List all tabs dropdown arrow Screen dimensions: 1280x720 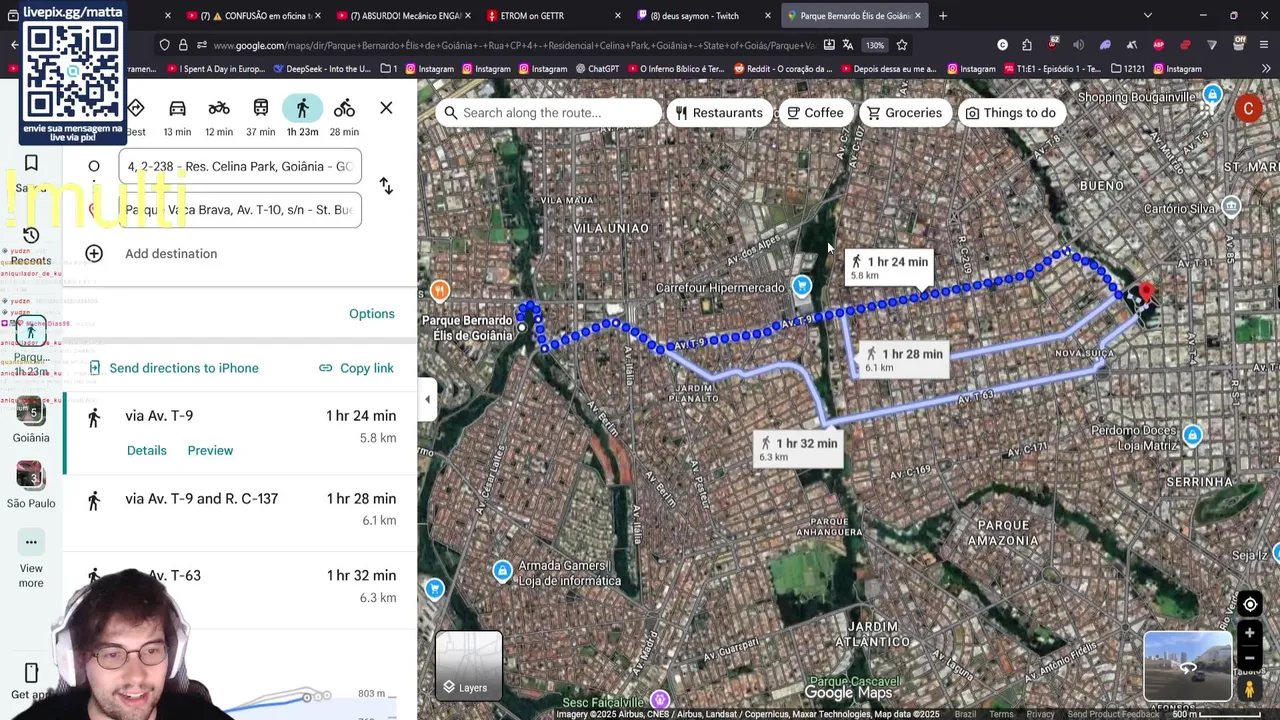(x=1147, y=16)
